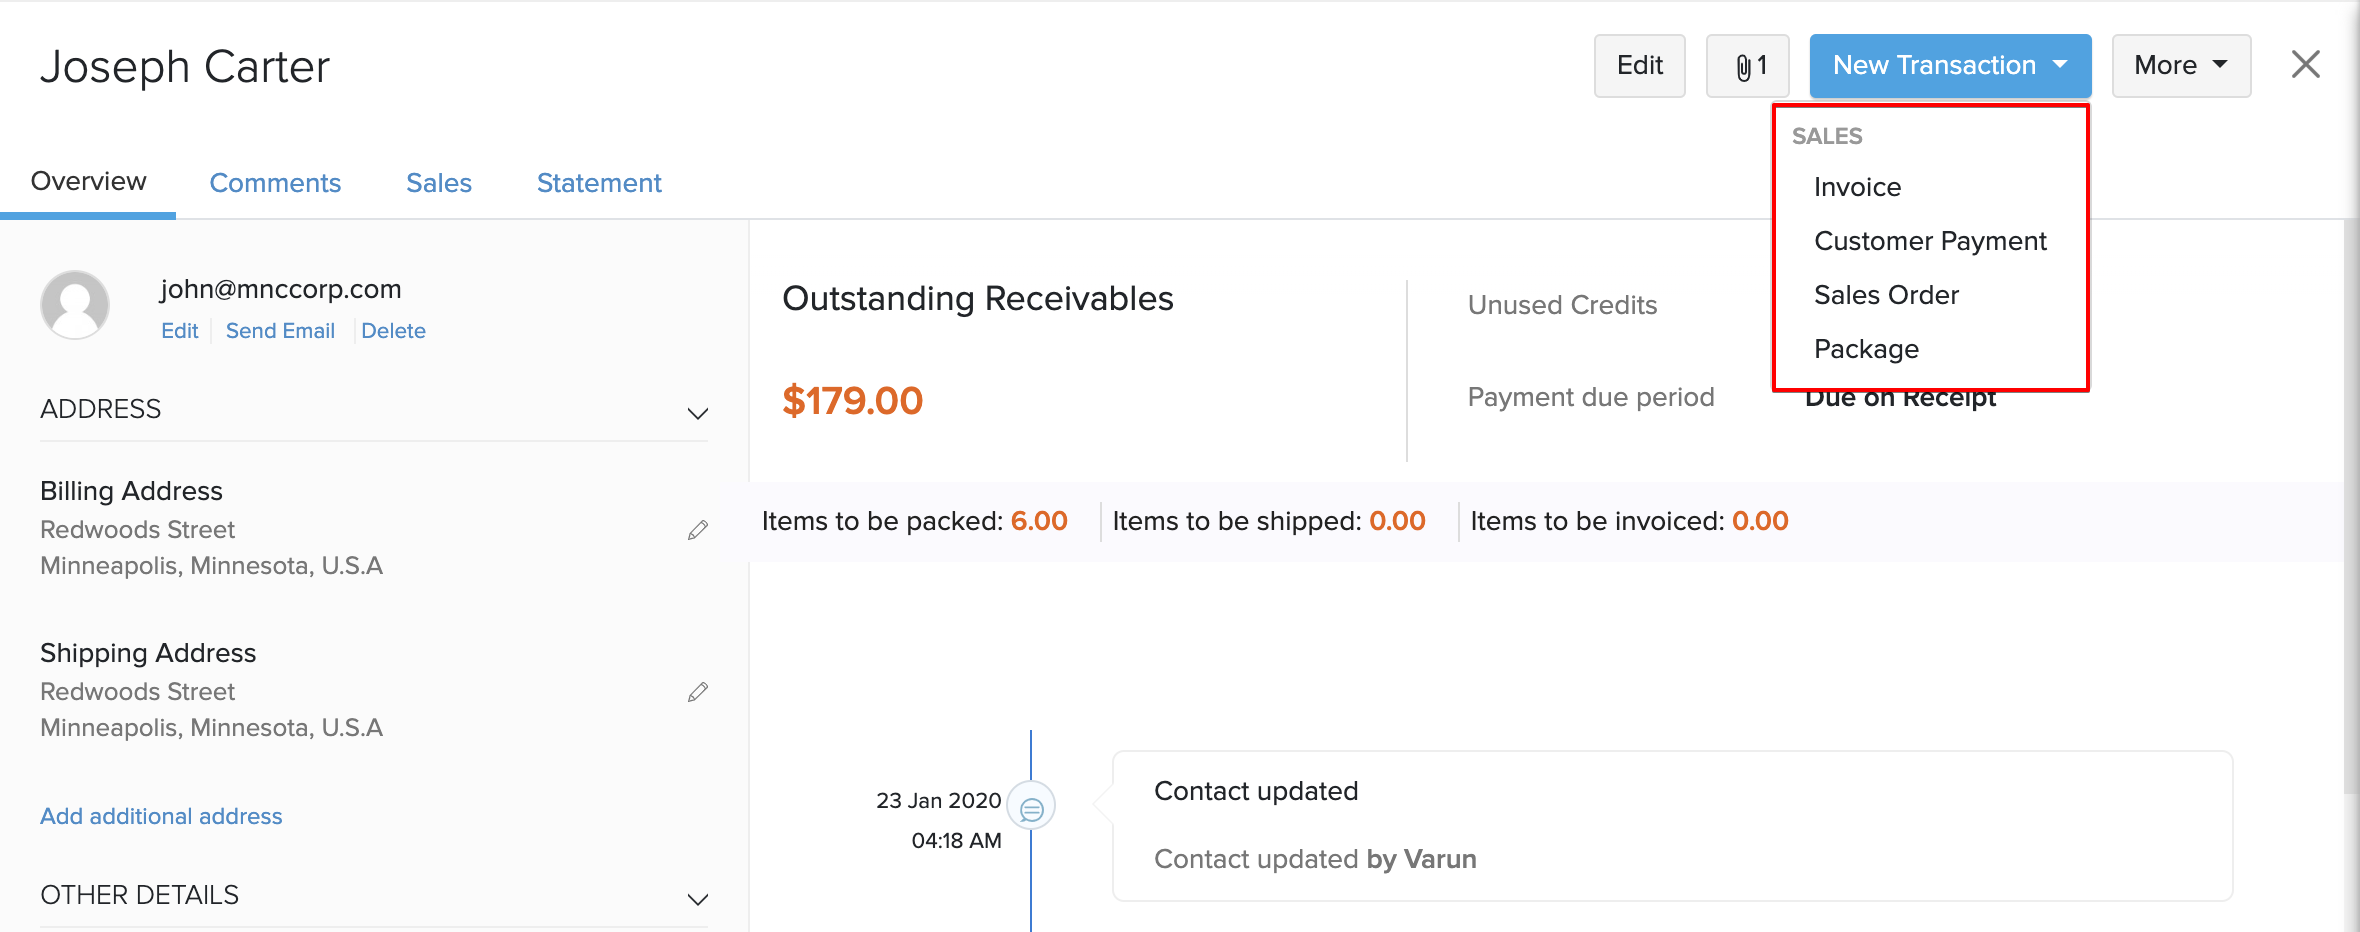
Task: Delete the contact email via the Delete link
Action: (x=394, y=330)
